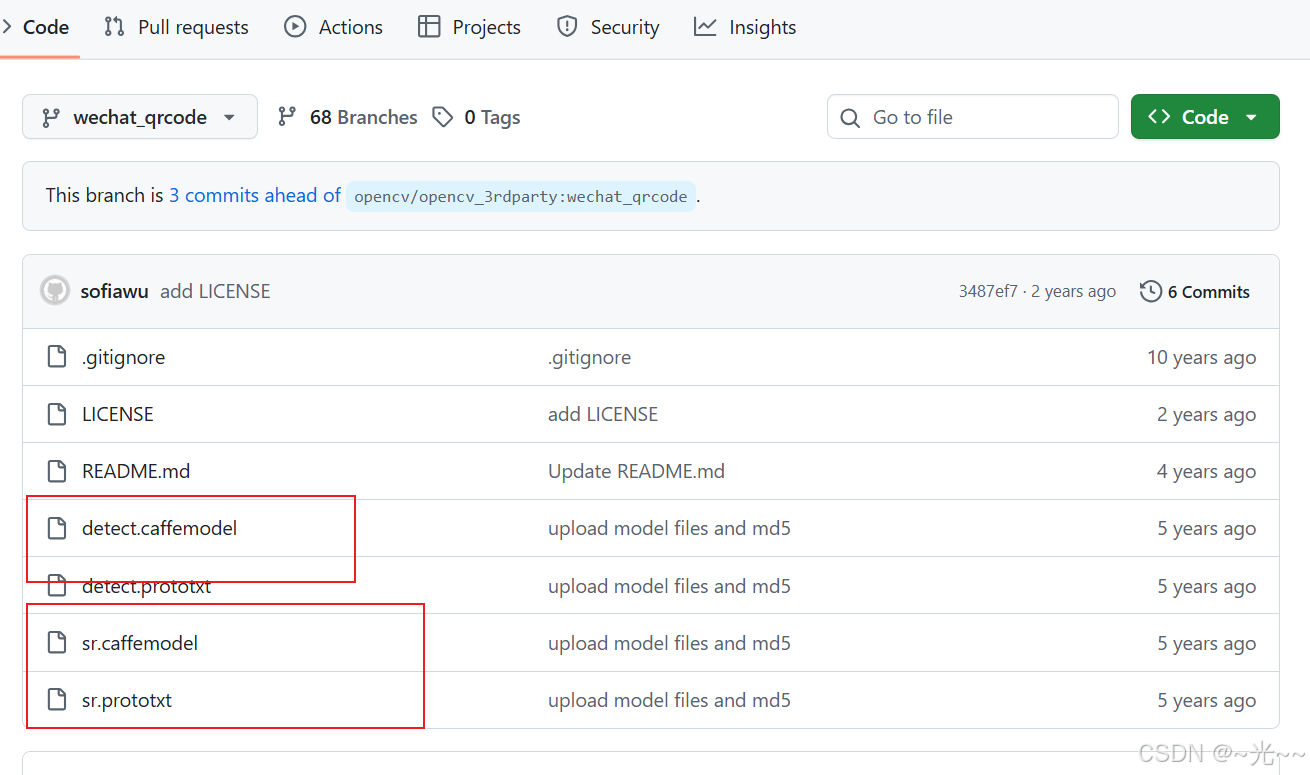Open the detect.prototxt file
This screenshot has width=1310, height=775.
(x=147, y=586)
